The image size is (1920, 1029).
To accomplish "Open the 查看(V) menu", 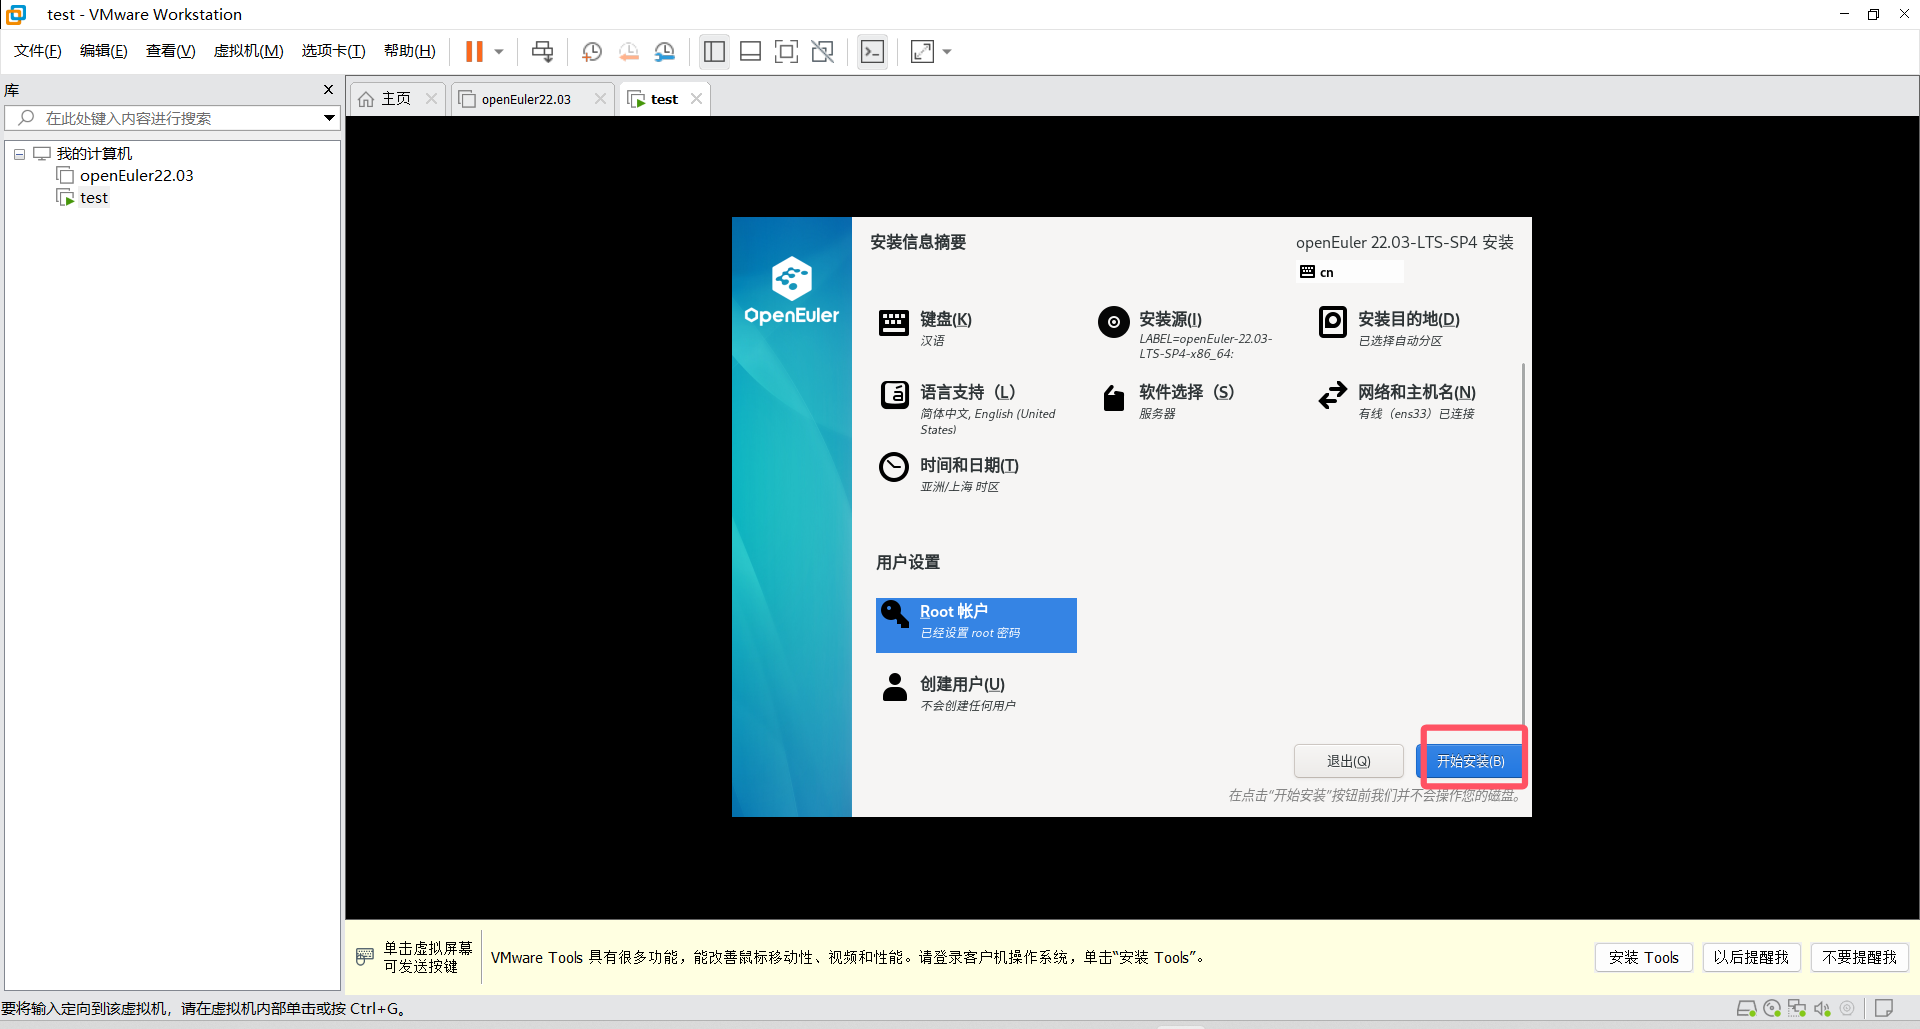I will [x=171, y=51].
